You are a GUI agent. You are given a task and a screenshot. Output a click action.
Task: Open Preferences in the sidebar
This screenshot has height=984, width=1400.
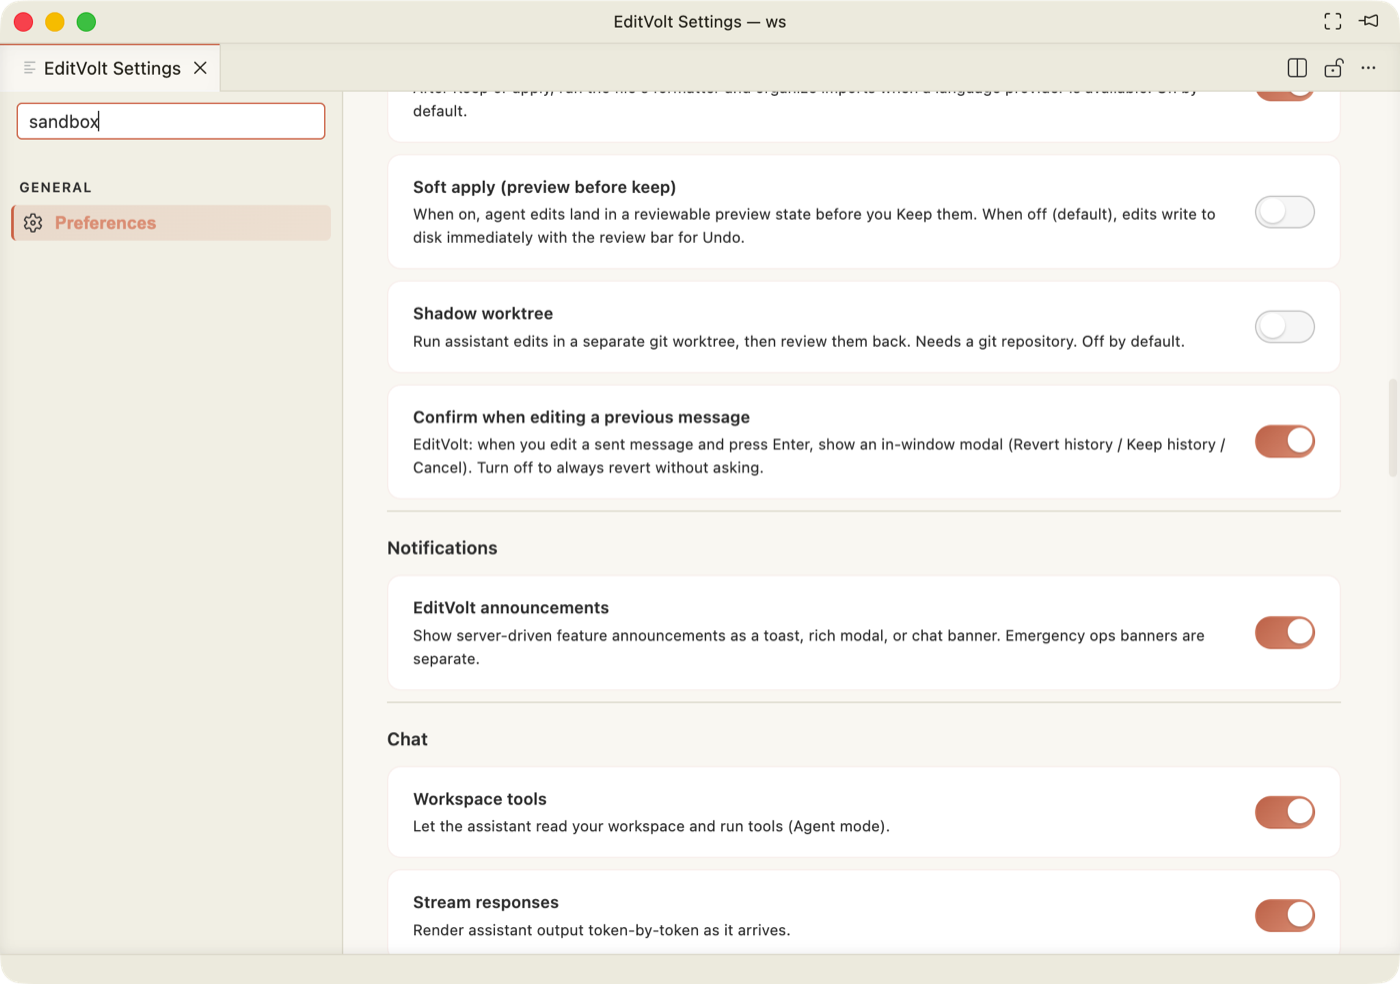pyautogui.click(x=171, y=223)
